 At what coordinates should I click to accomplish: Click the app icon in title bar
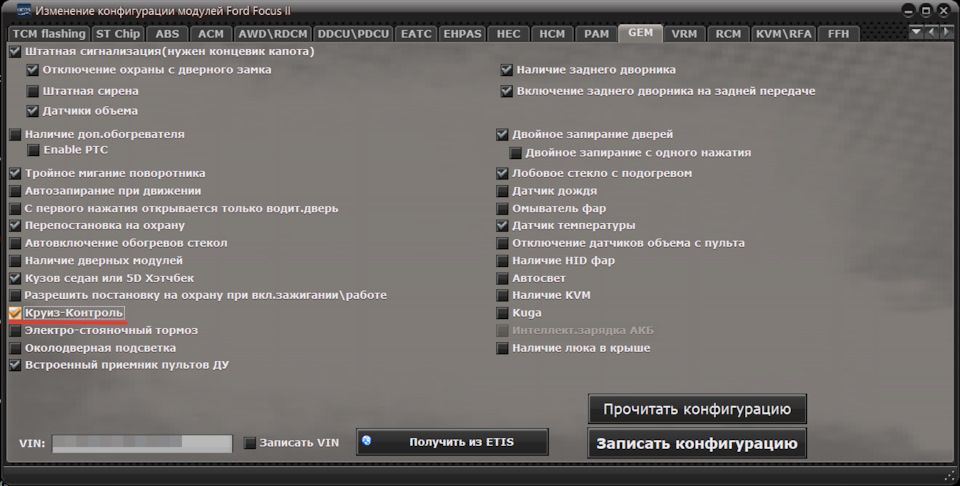pos(23,11)
